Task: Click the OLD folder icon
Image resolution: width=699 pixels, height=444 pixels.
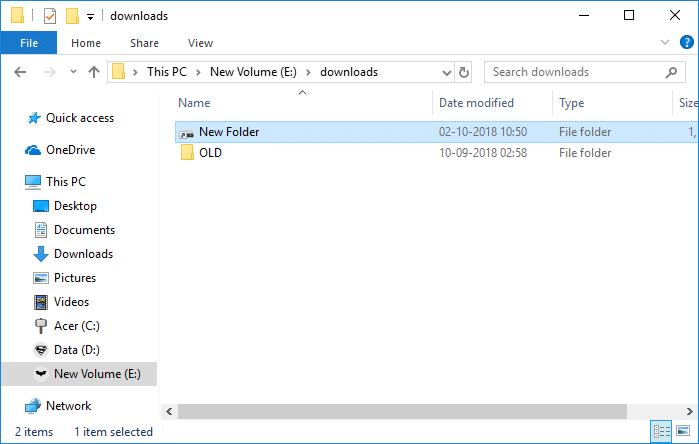Action: [187, 152]
